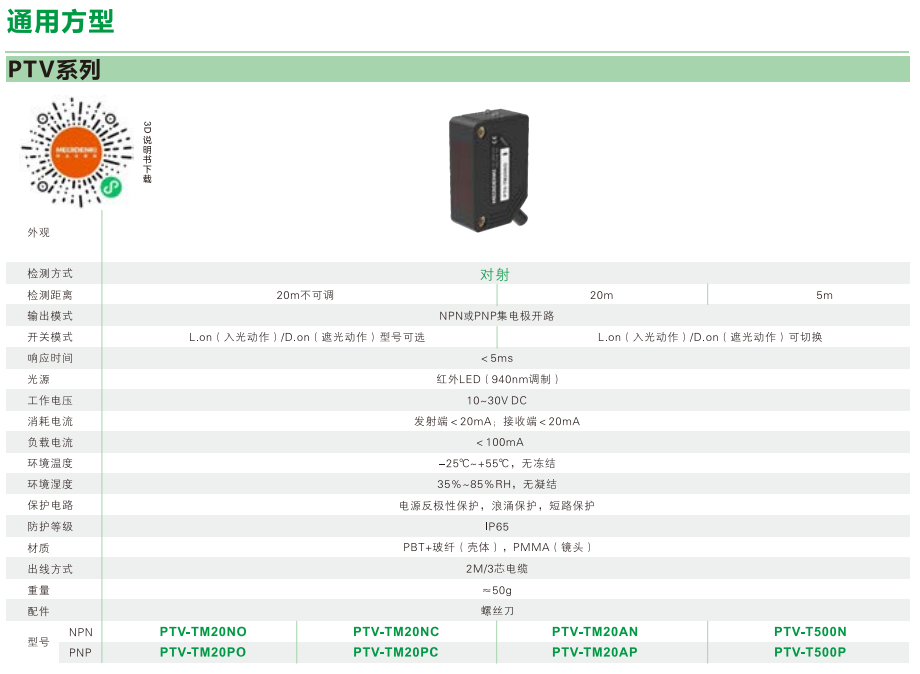Open model PTV-TM20PC

[396, 652]
